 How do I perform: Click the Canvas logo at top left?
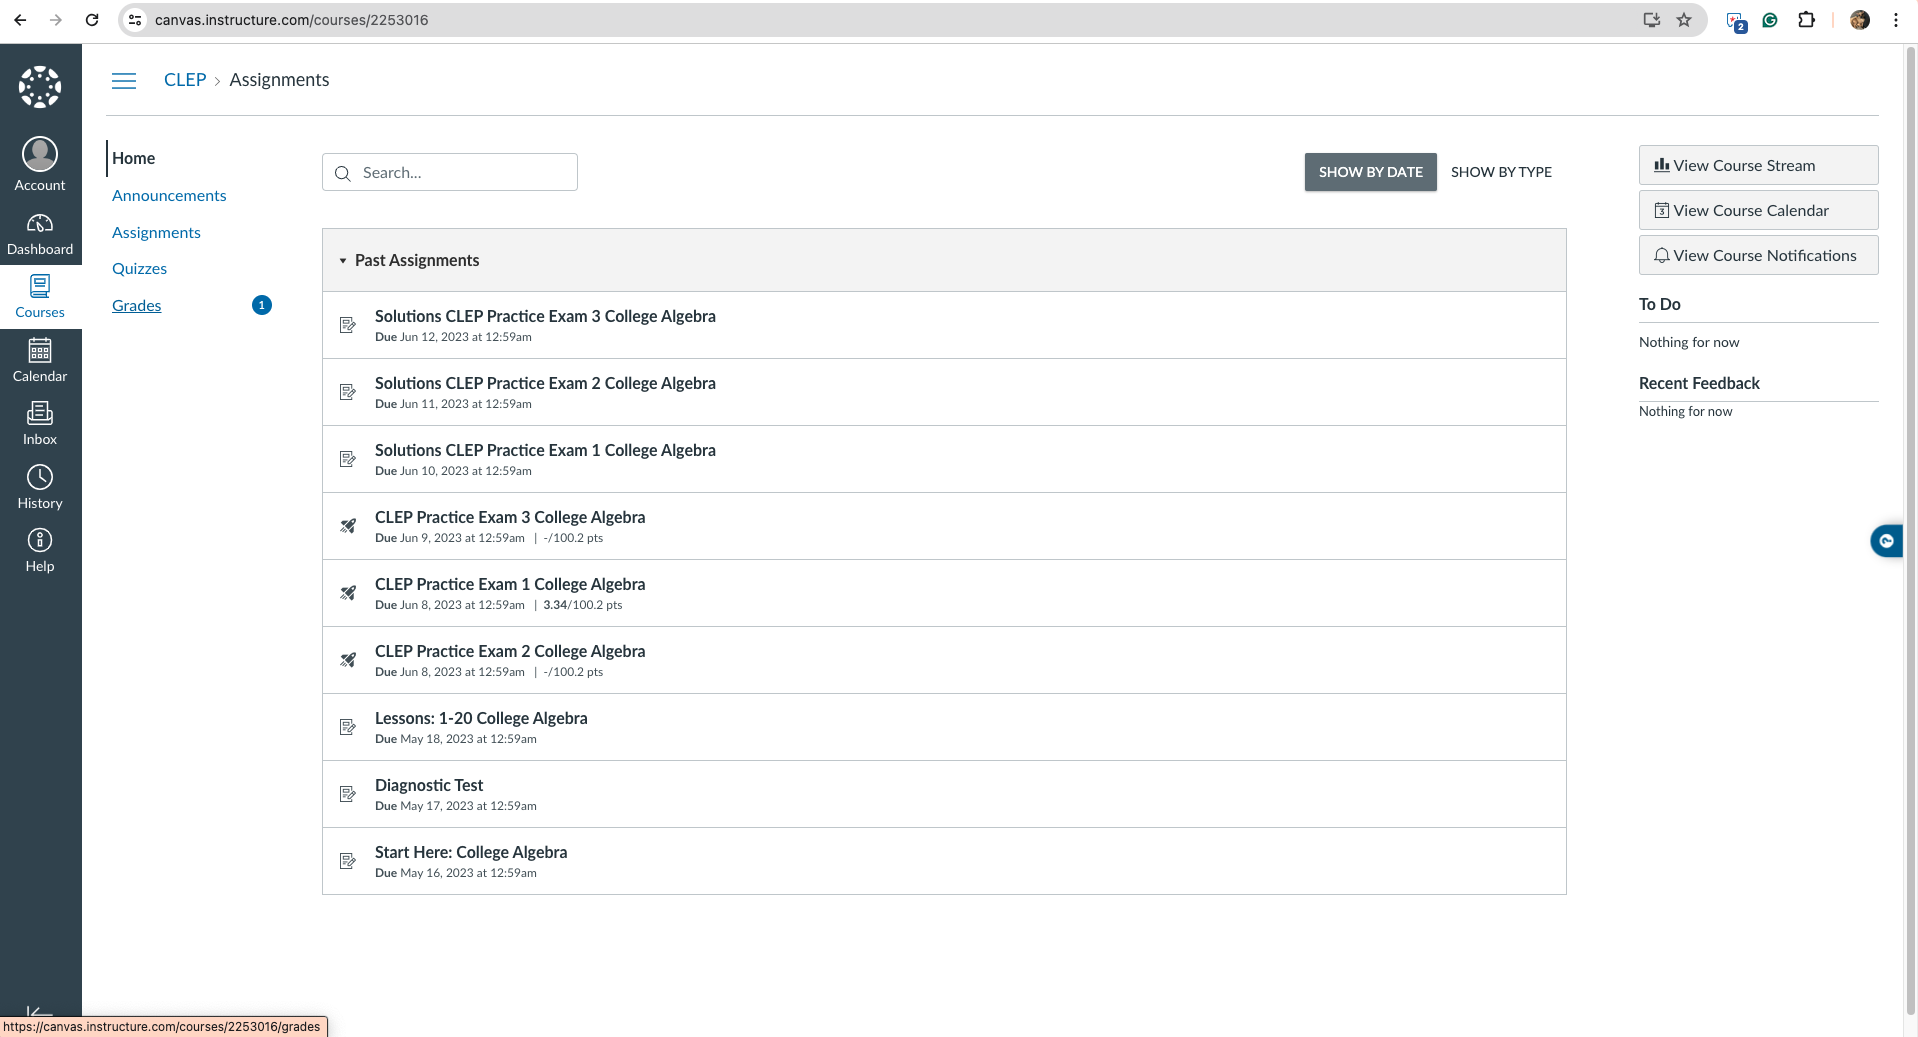point(40,86)
